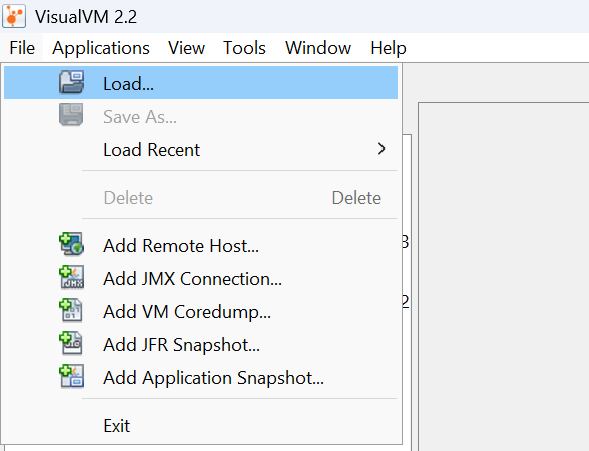
Task: Open the Help menu
Action: pos(388,48)
